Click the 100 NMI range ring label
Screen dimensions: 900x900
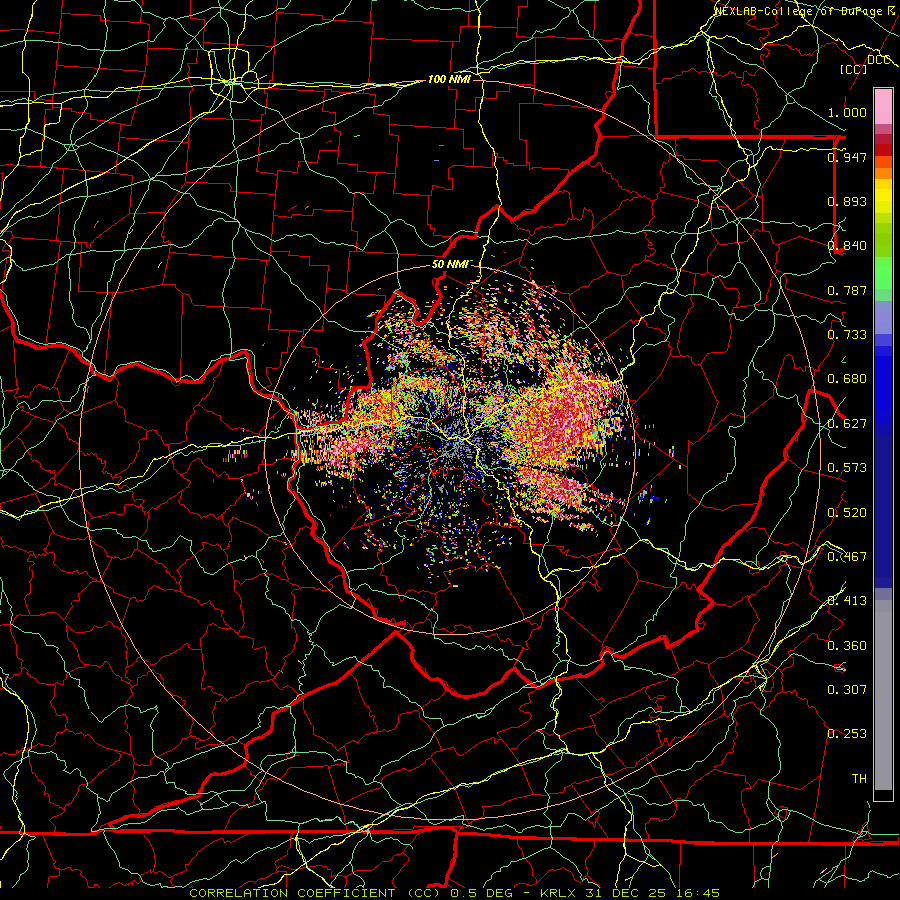coord(449,79)
